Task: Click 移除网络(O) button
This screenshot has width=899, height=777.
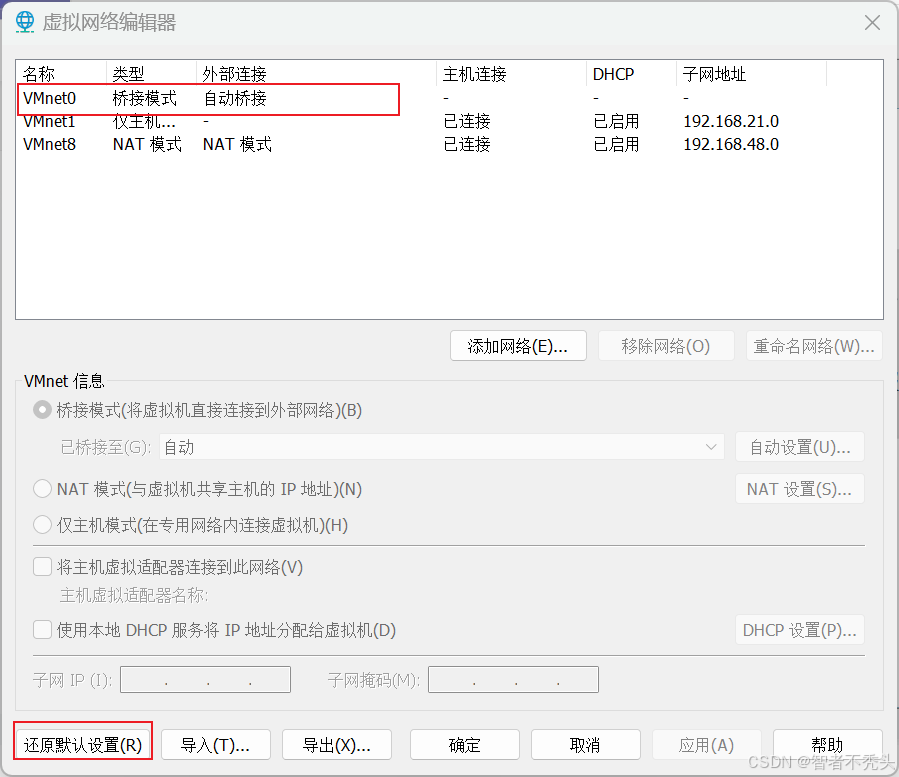Action: pos(666,346)
